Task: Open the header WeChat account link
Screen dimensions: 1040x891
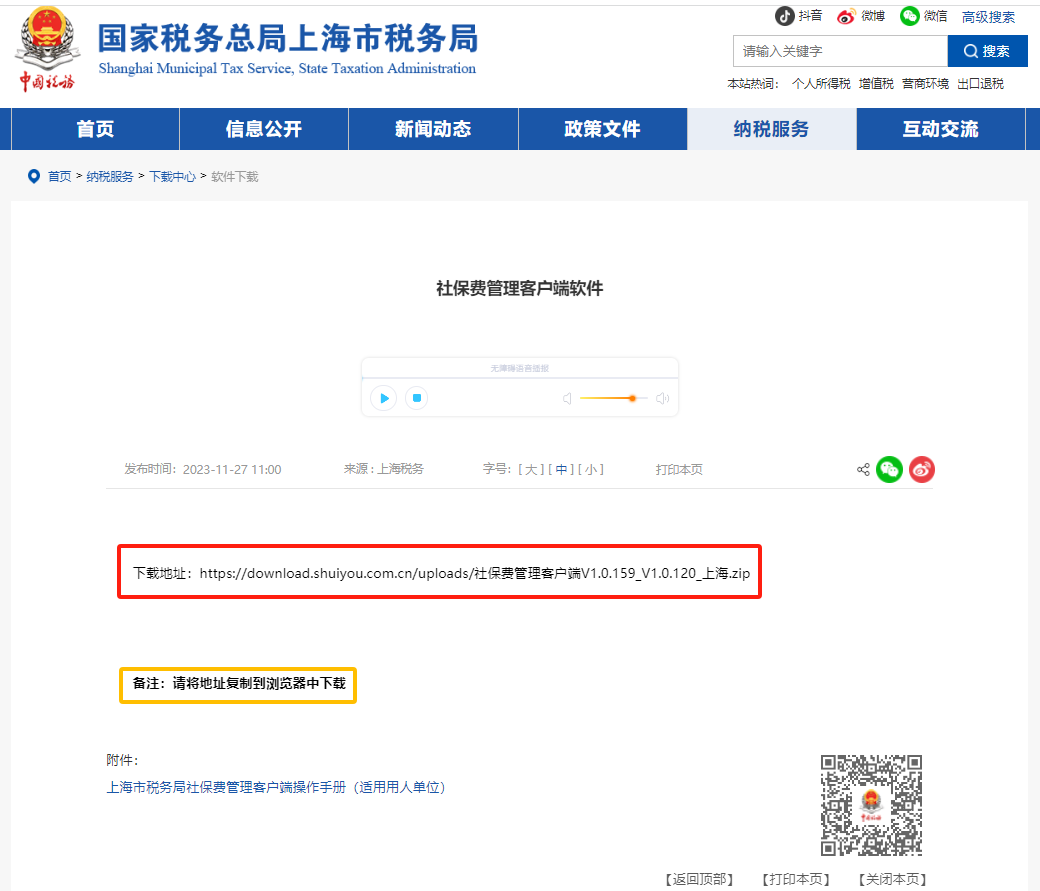Action: click(x=923, y=16)
